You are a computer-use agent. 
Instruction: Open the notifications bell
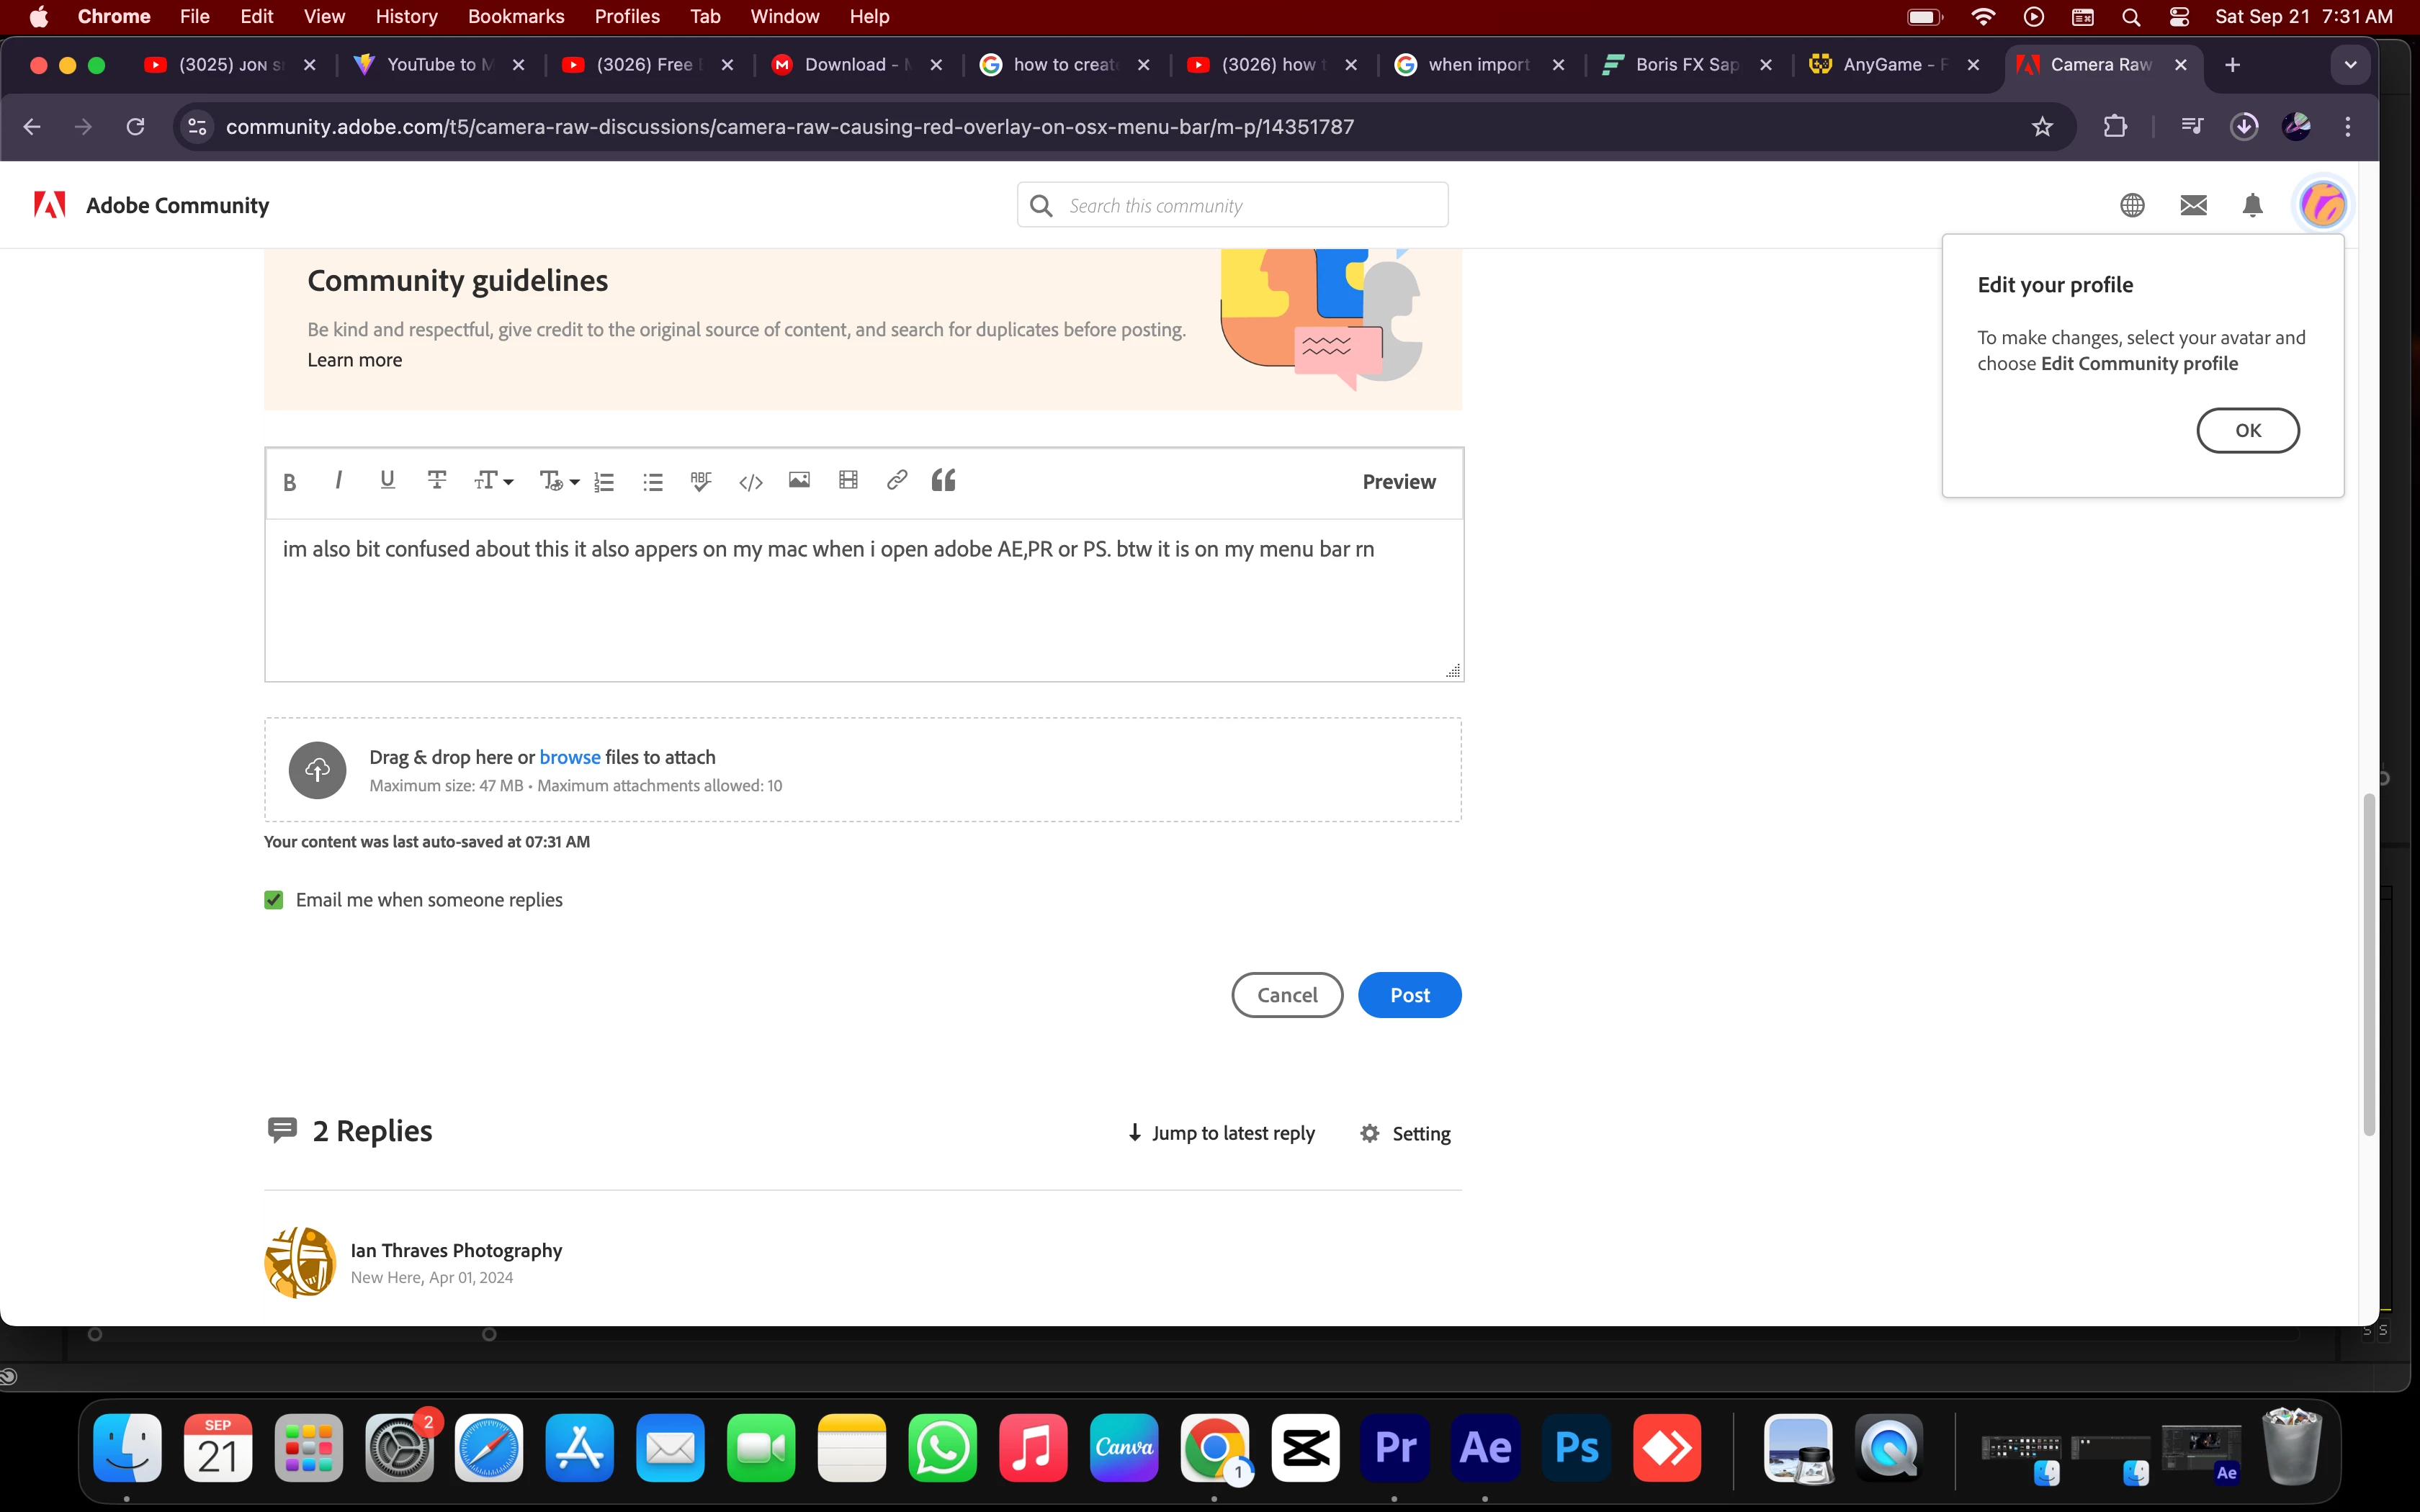click(2252, 205)
